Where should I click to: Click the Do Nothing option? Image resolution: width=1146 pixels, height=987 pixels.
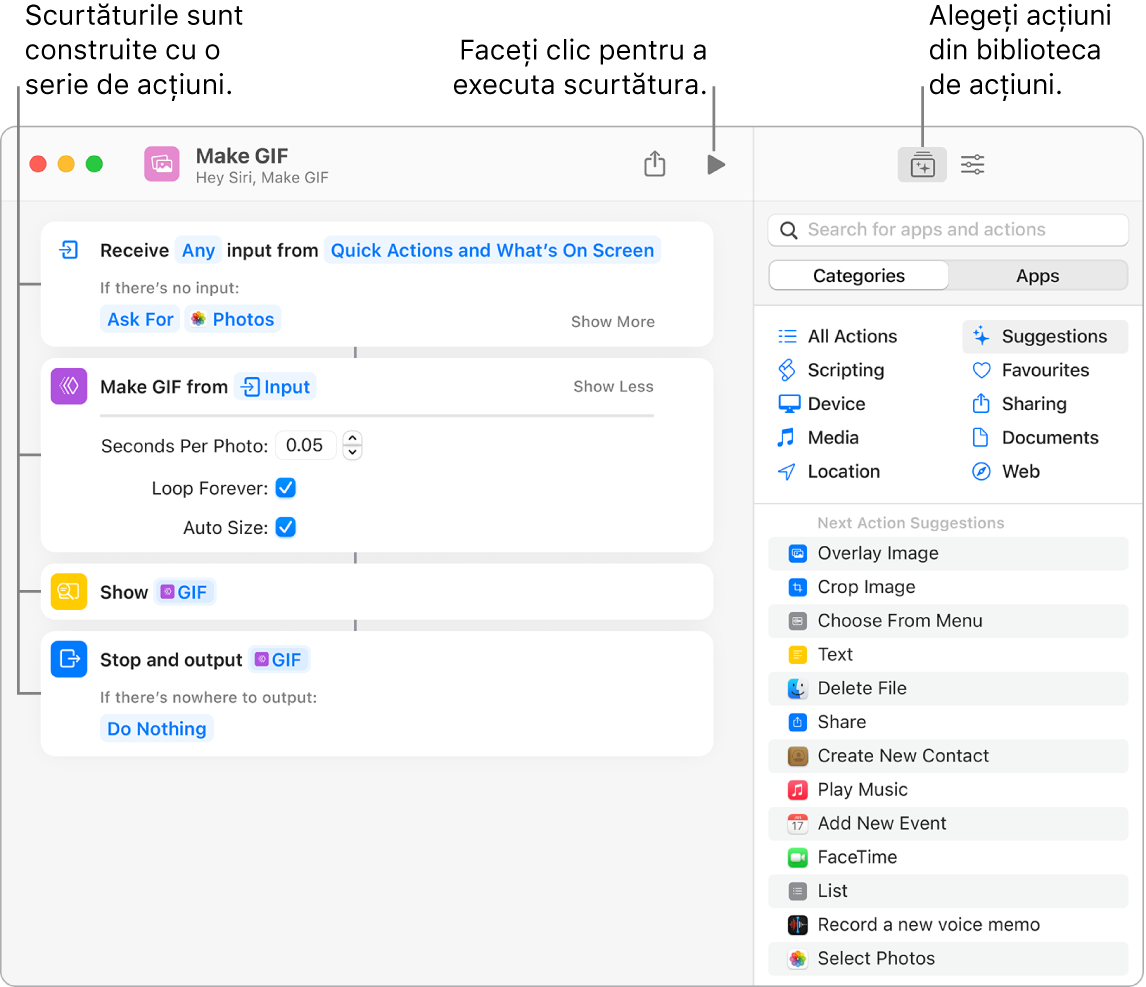[157, 729]
